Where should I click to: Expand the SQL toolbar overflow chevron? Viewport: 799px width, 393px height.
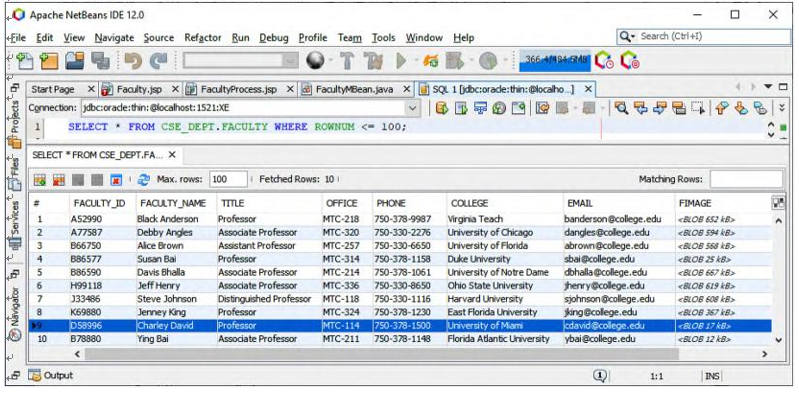tap(782, 108)
